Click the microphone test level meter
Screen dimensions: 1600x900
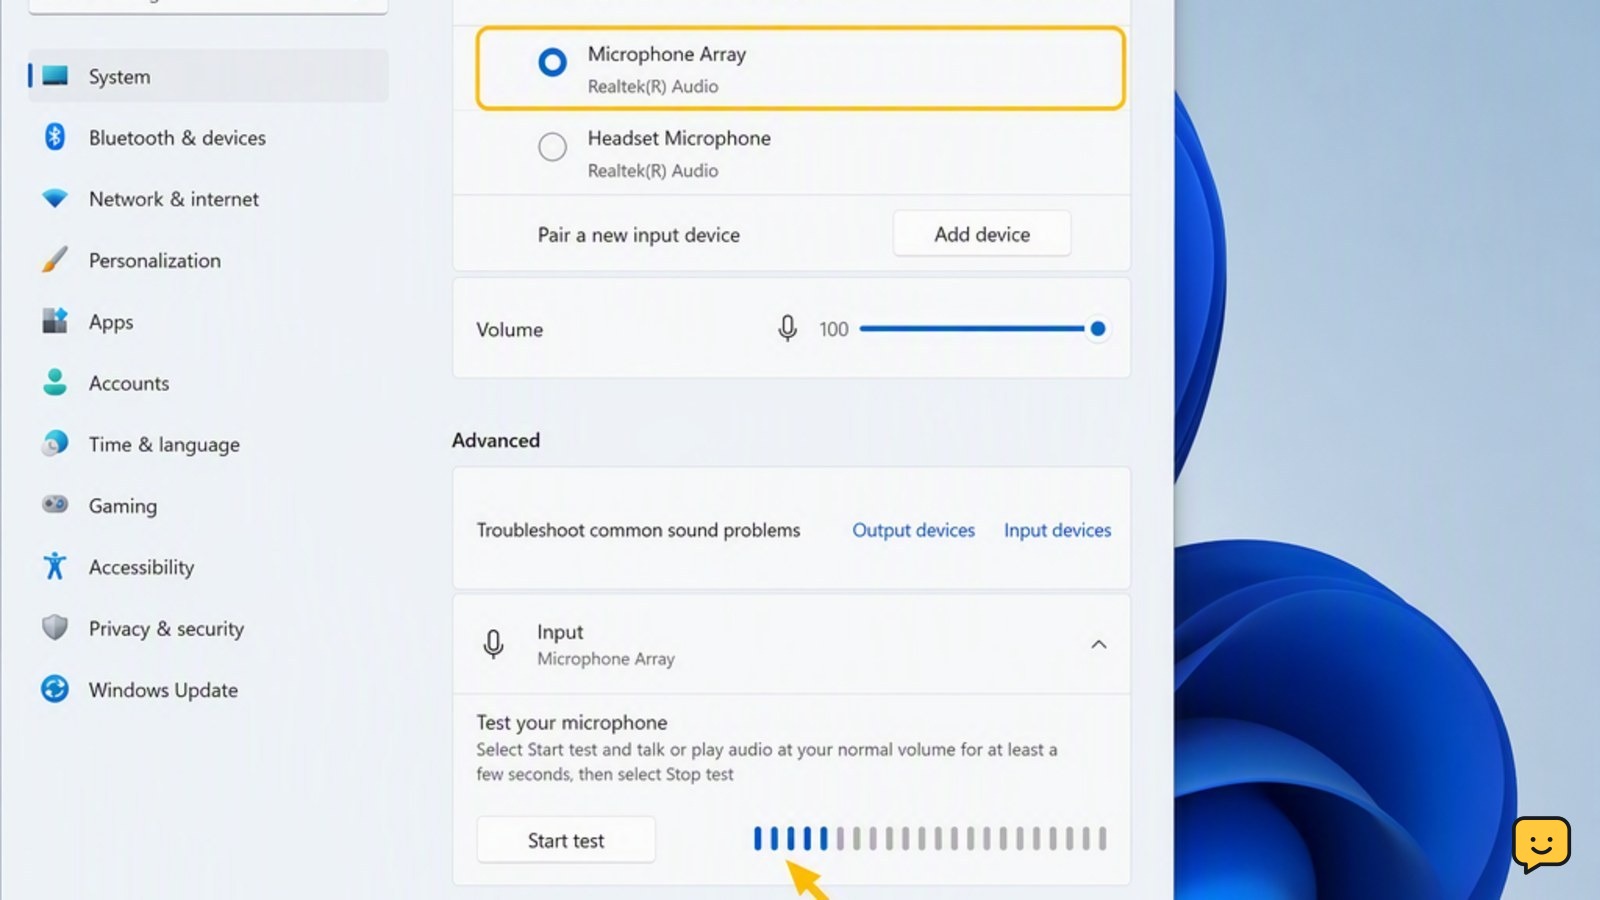click(930, 838)
